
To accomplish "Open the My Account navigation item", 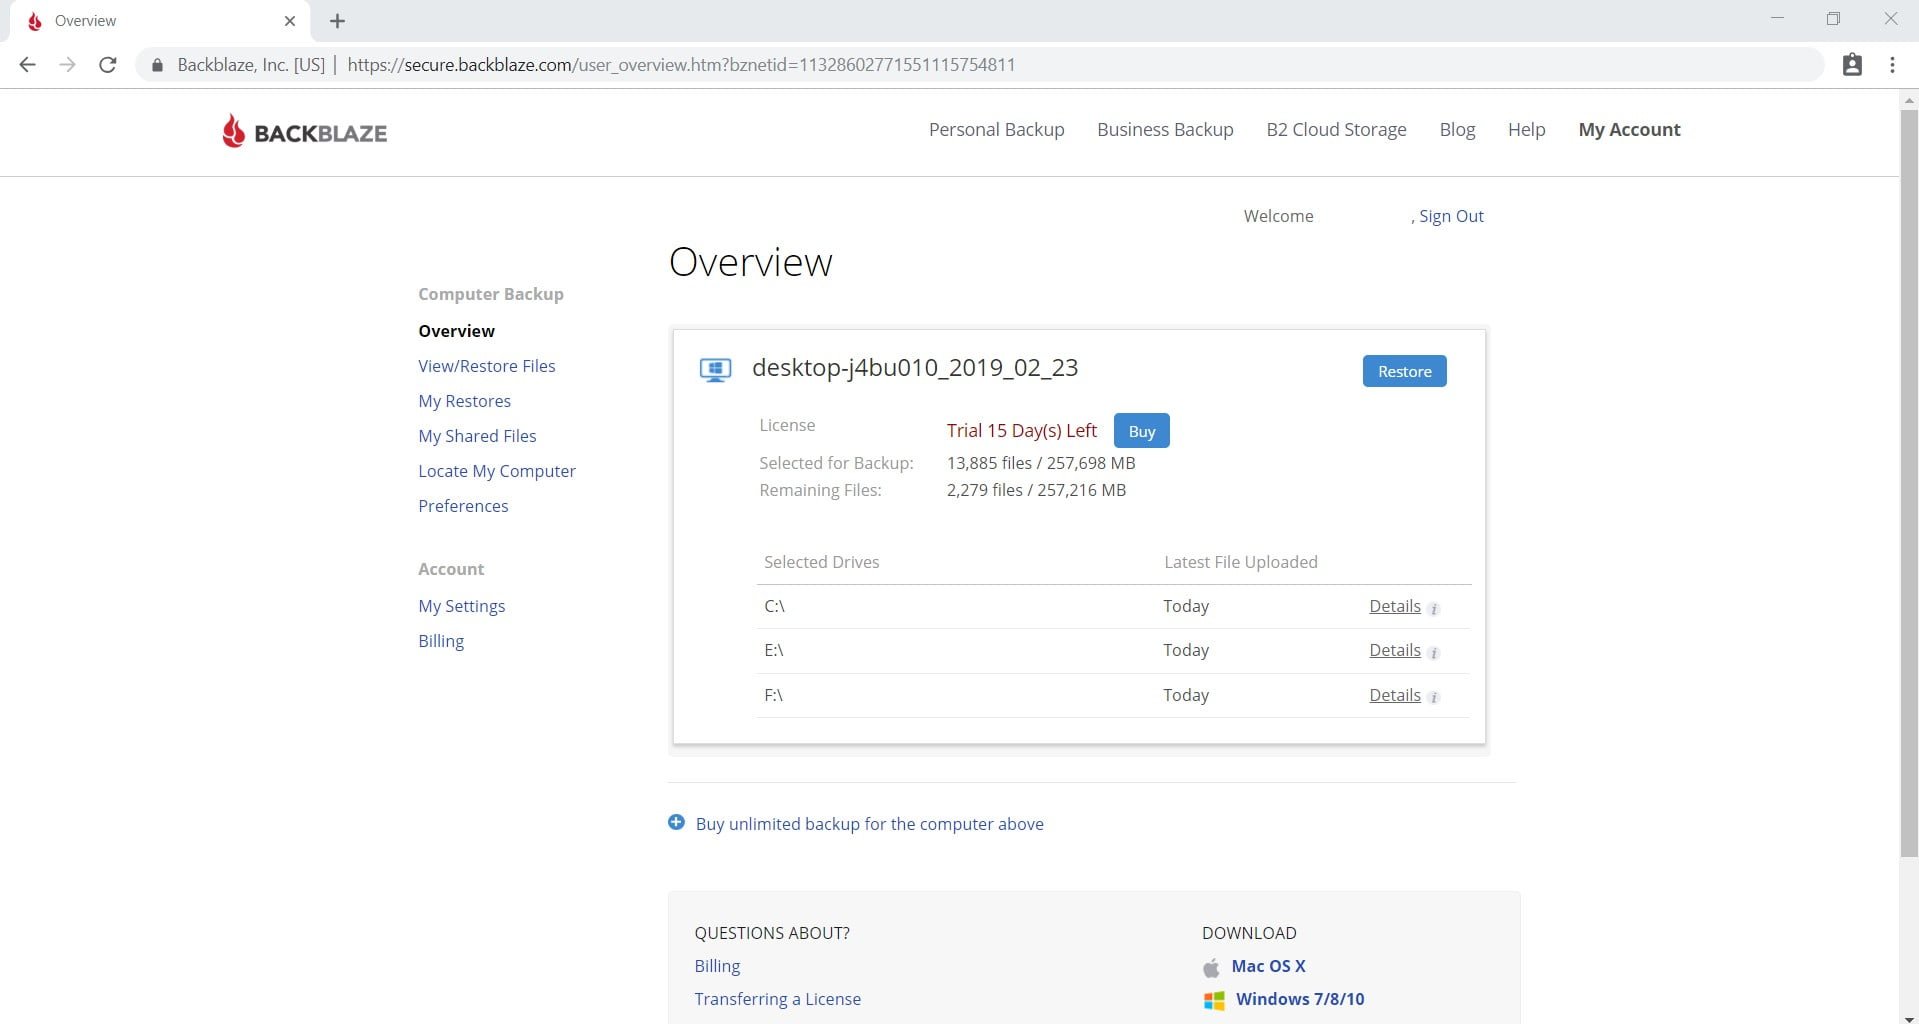I will coord(1629,129).
